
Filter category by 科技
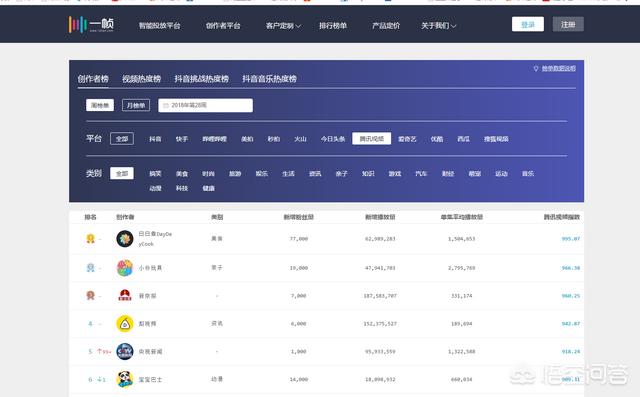[182, 188]
